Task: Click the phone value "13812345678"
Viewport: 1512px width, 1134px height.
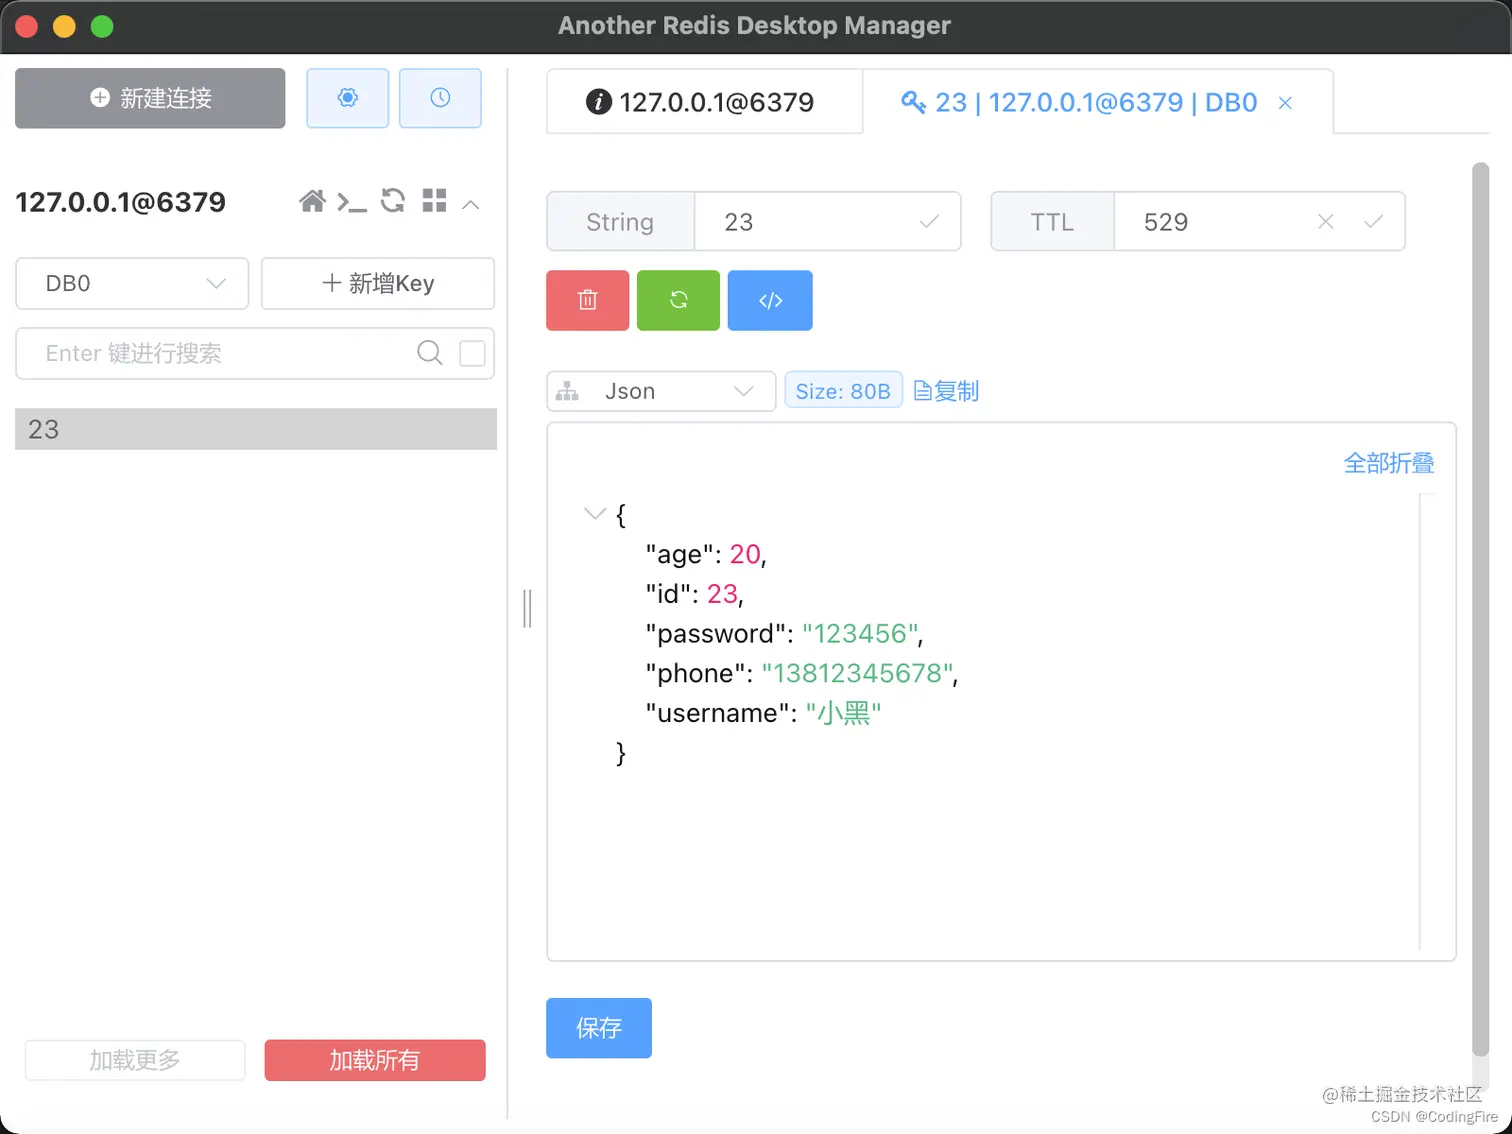Action: tap(858, 673)
